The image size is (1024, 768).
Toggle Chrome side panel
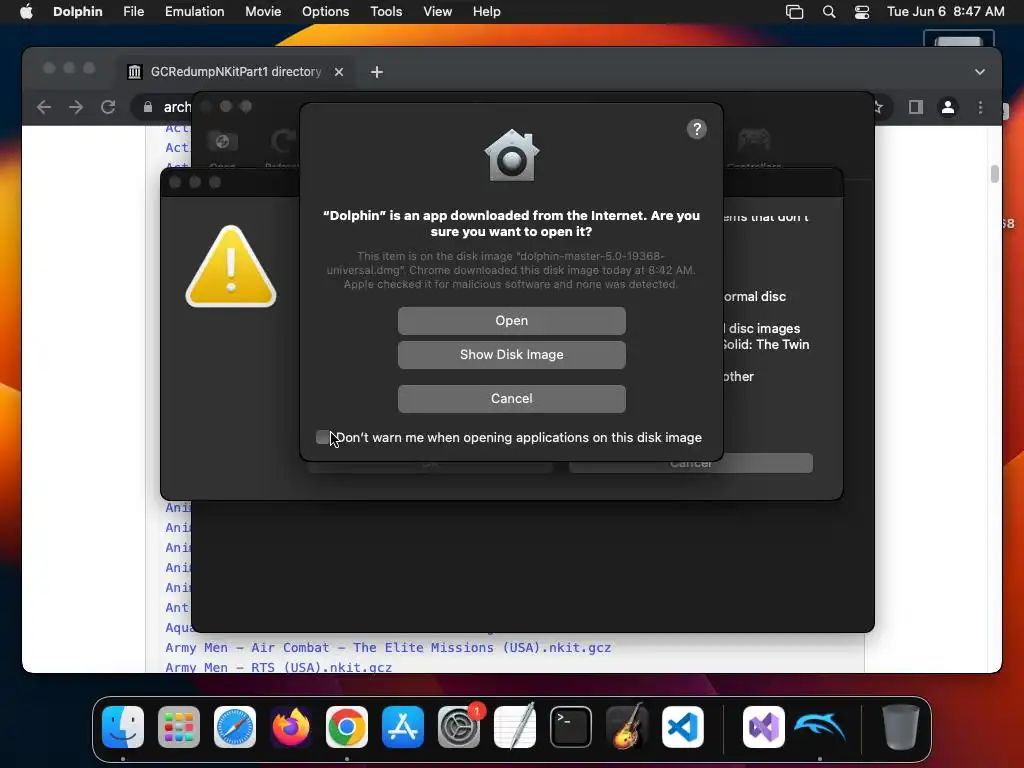(916, 107)
